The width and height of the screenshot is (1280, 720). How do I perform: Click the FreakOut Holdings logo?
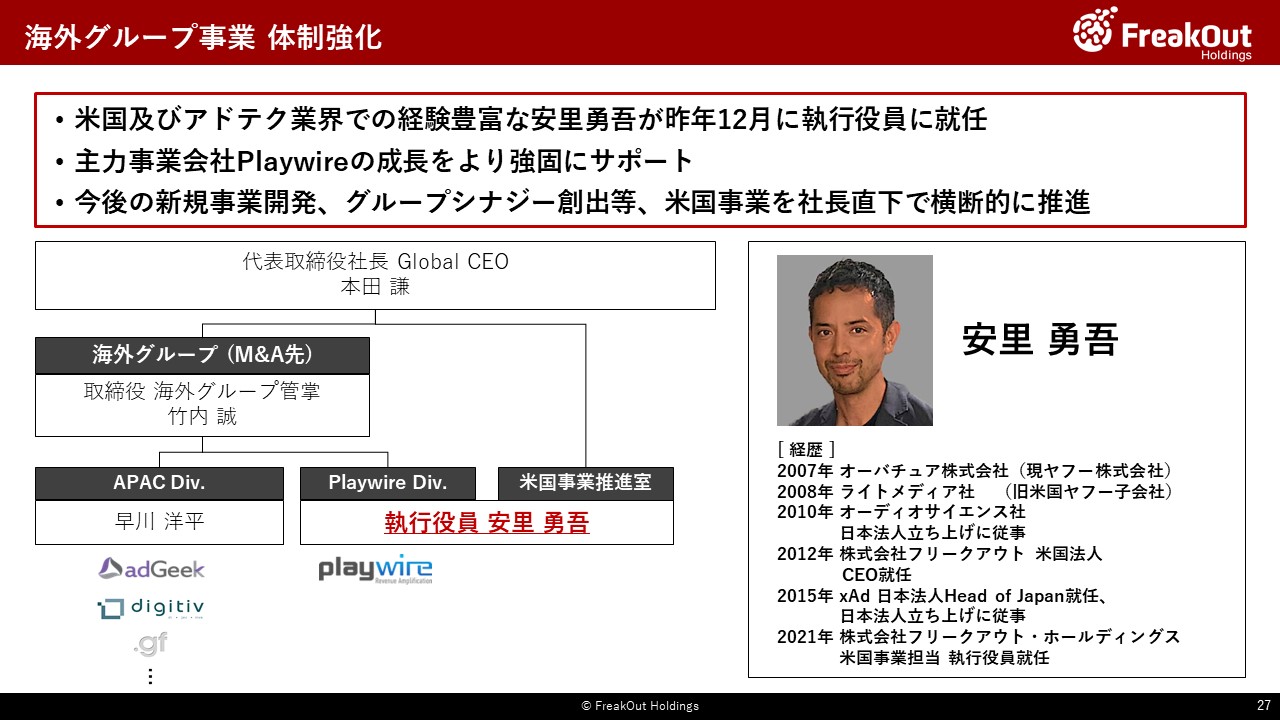1162,33
